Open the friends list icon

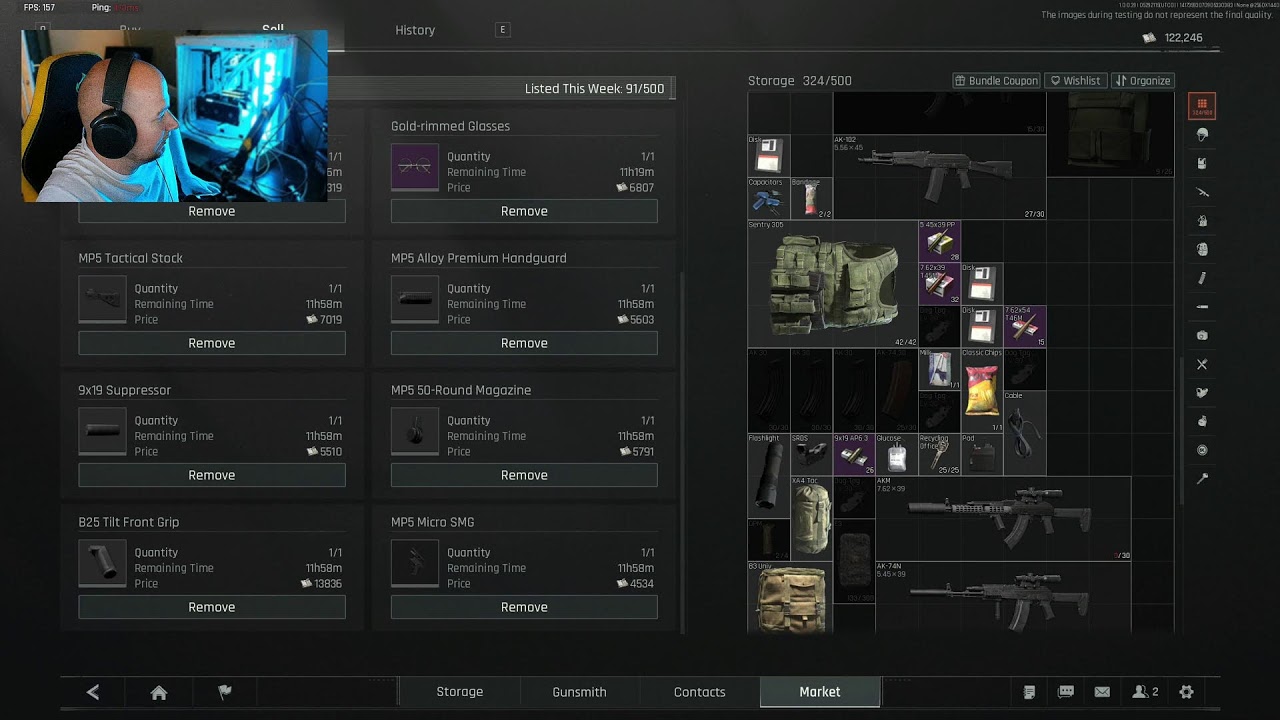click(x=1145, y=692)
